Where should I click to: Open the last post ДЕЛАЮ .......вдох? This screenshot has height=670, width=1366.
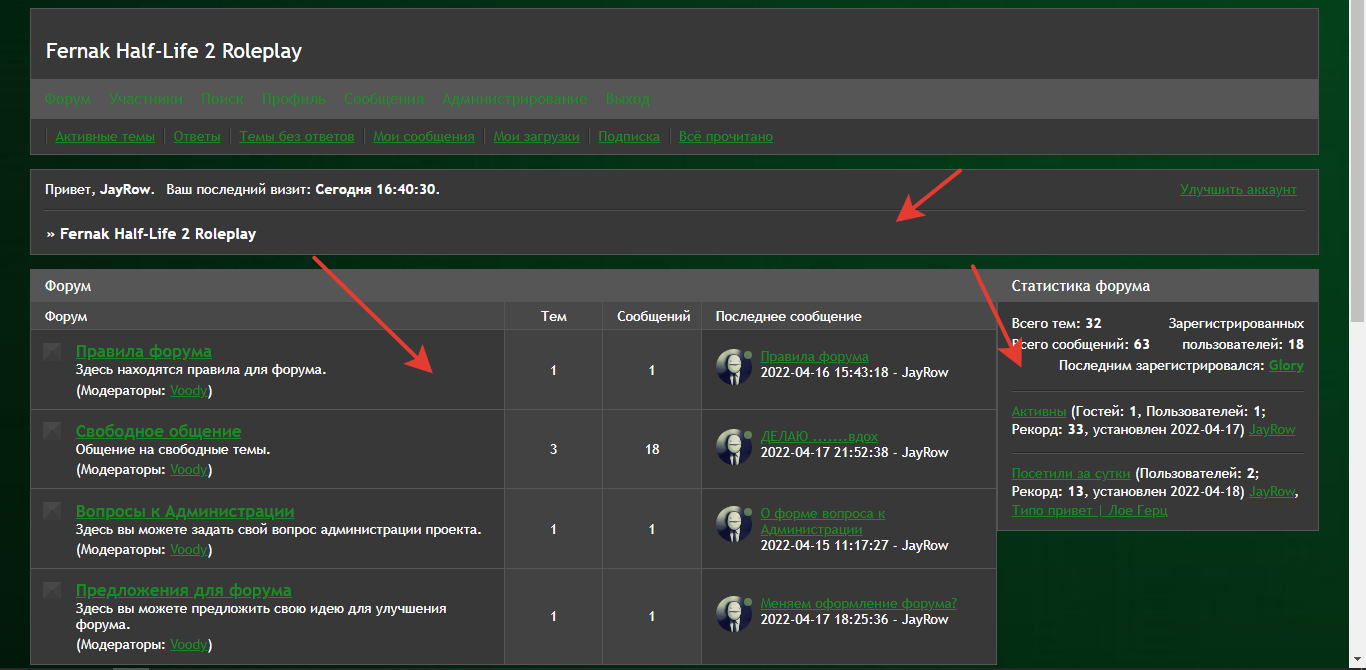[x=820, y=436]
